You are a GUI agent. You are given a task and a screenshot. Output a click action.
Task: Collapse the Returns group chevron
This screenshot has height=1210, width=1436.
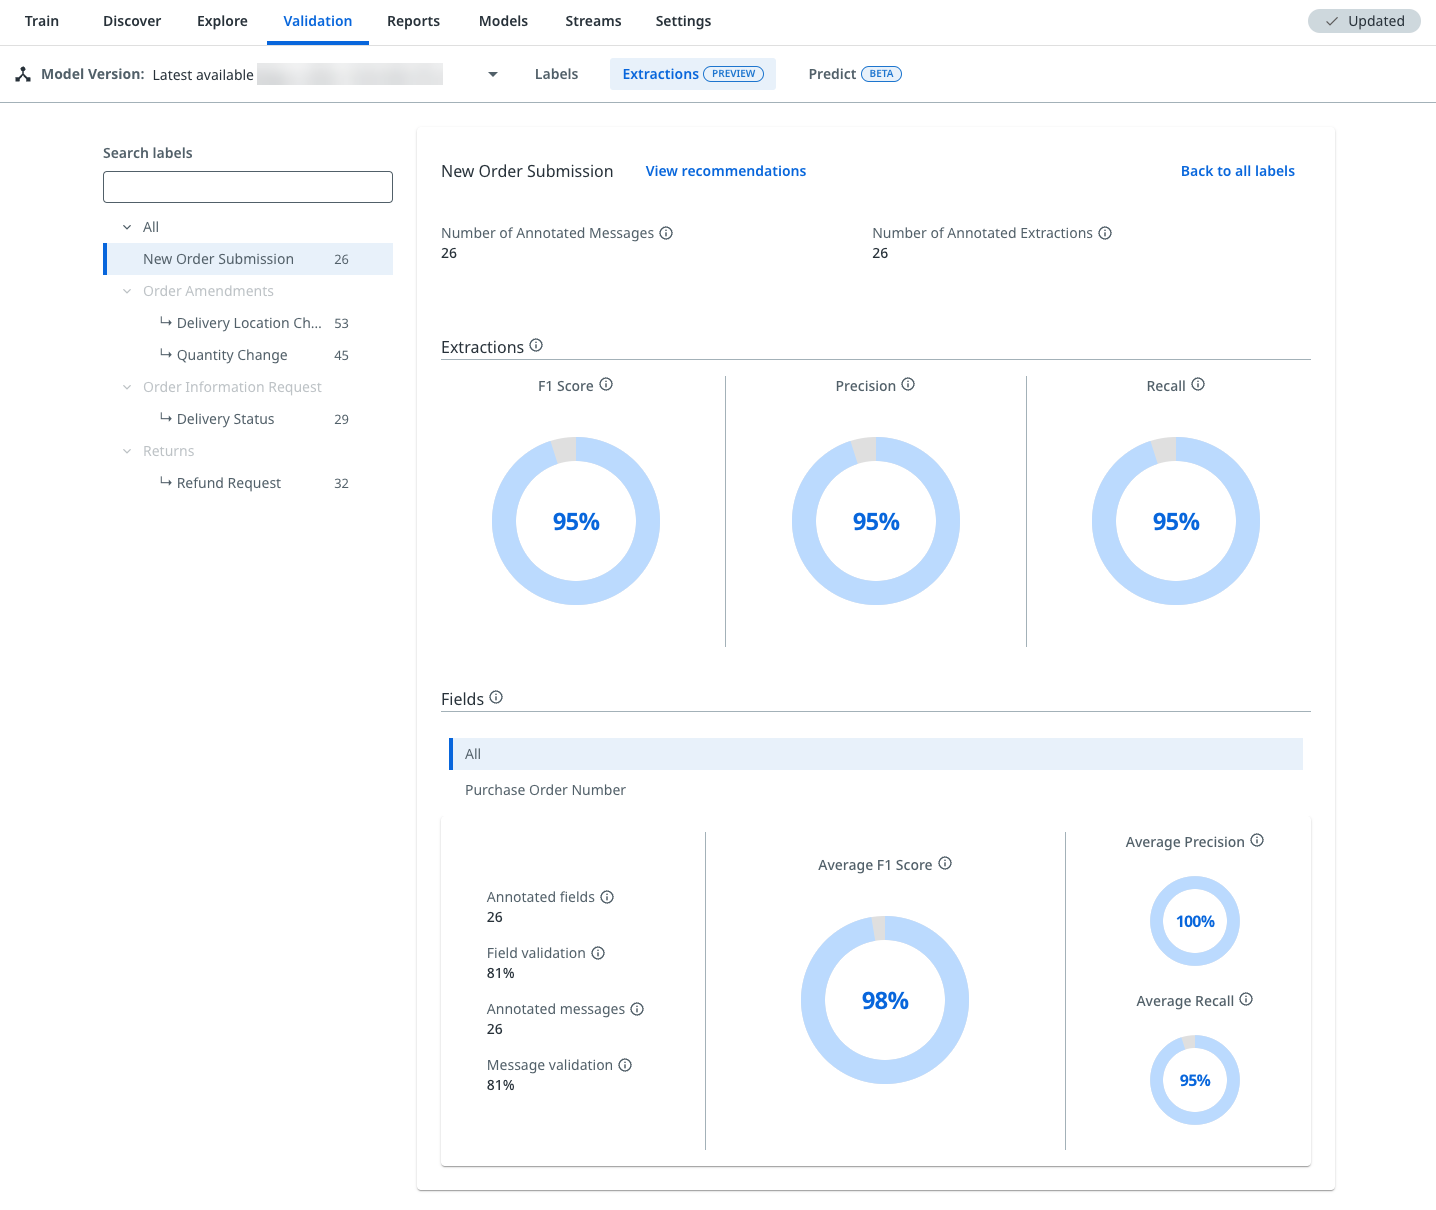pos(127,451)
